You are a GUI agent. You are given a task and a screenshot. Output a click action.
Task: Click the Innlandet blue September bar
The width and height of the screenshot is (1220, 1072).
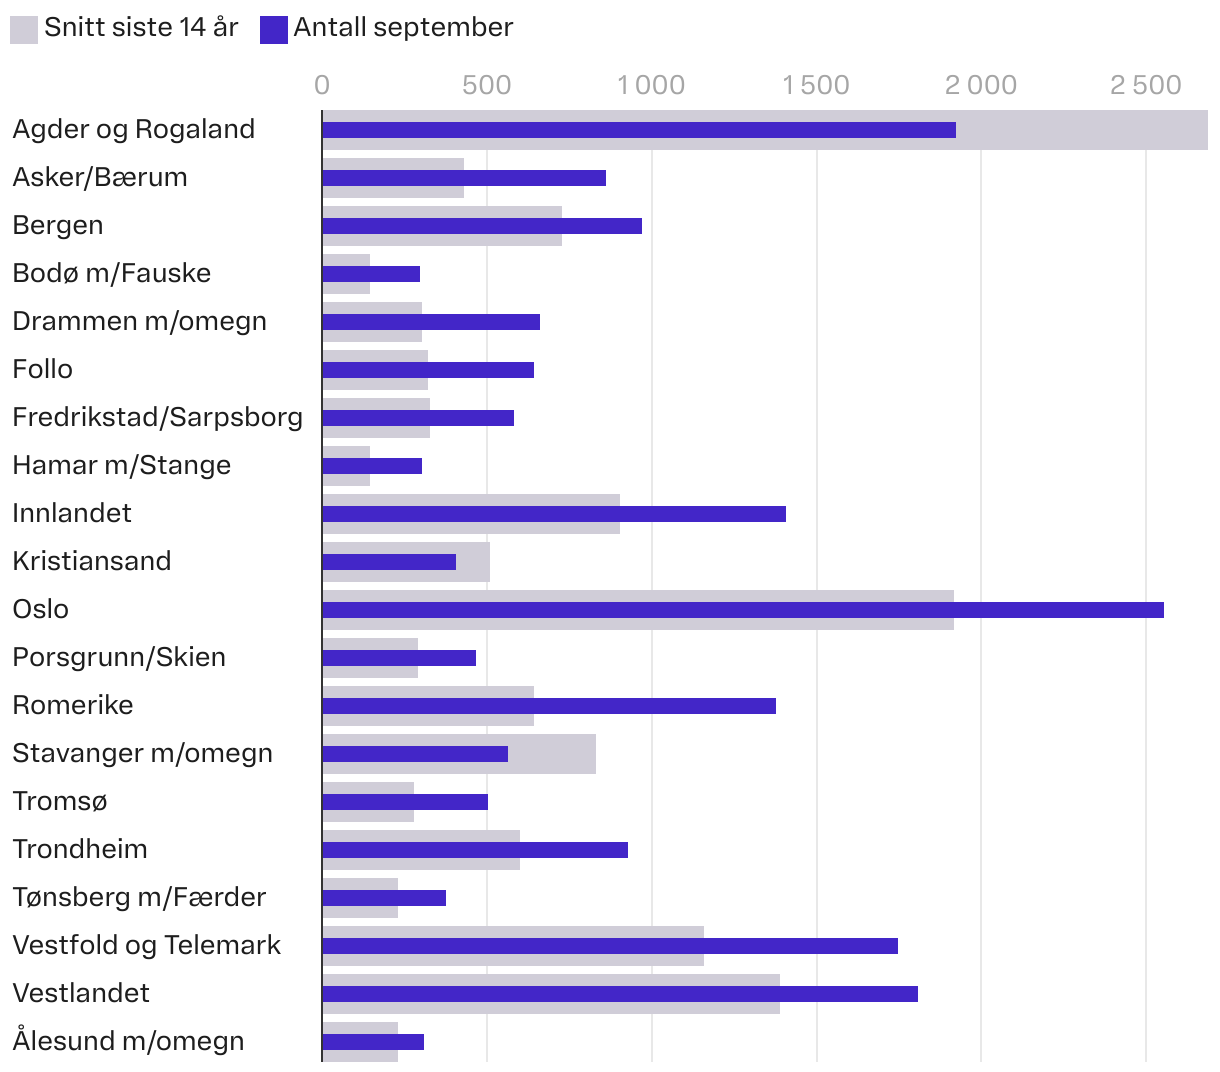pyautogui.click(x=553, y=514)
